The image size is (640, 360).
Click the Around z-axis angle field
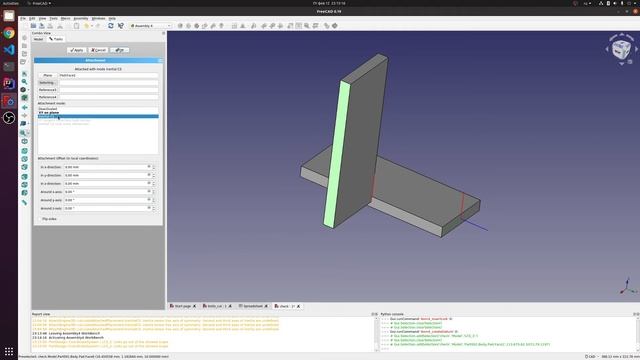(107, 208)
